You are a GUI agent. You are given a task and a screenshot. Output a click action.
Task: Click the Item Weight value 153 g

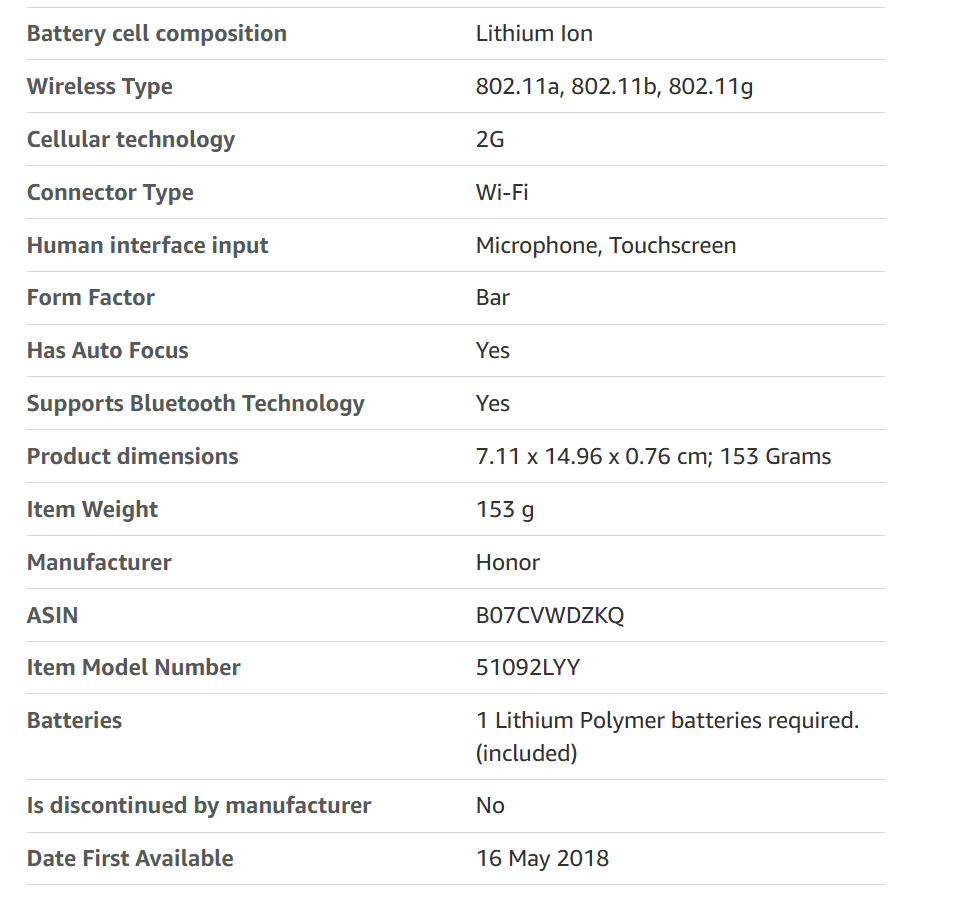(x=505, y=510)
